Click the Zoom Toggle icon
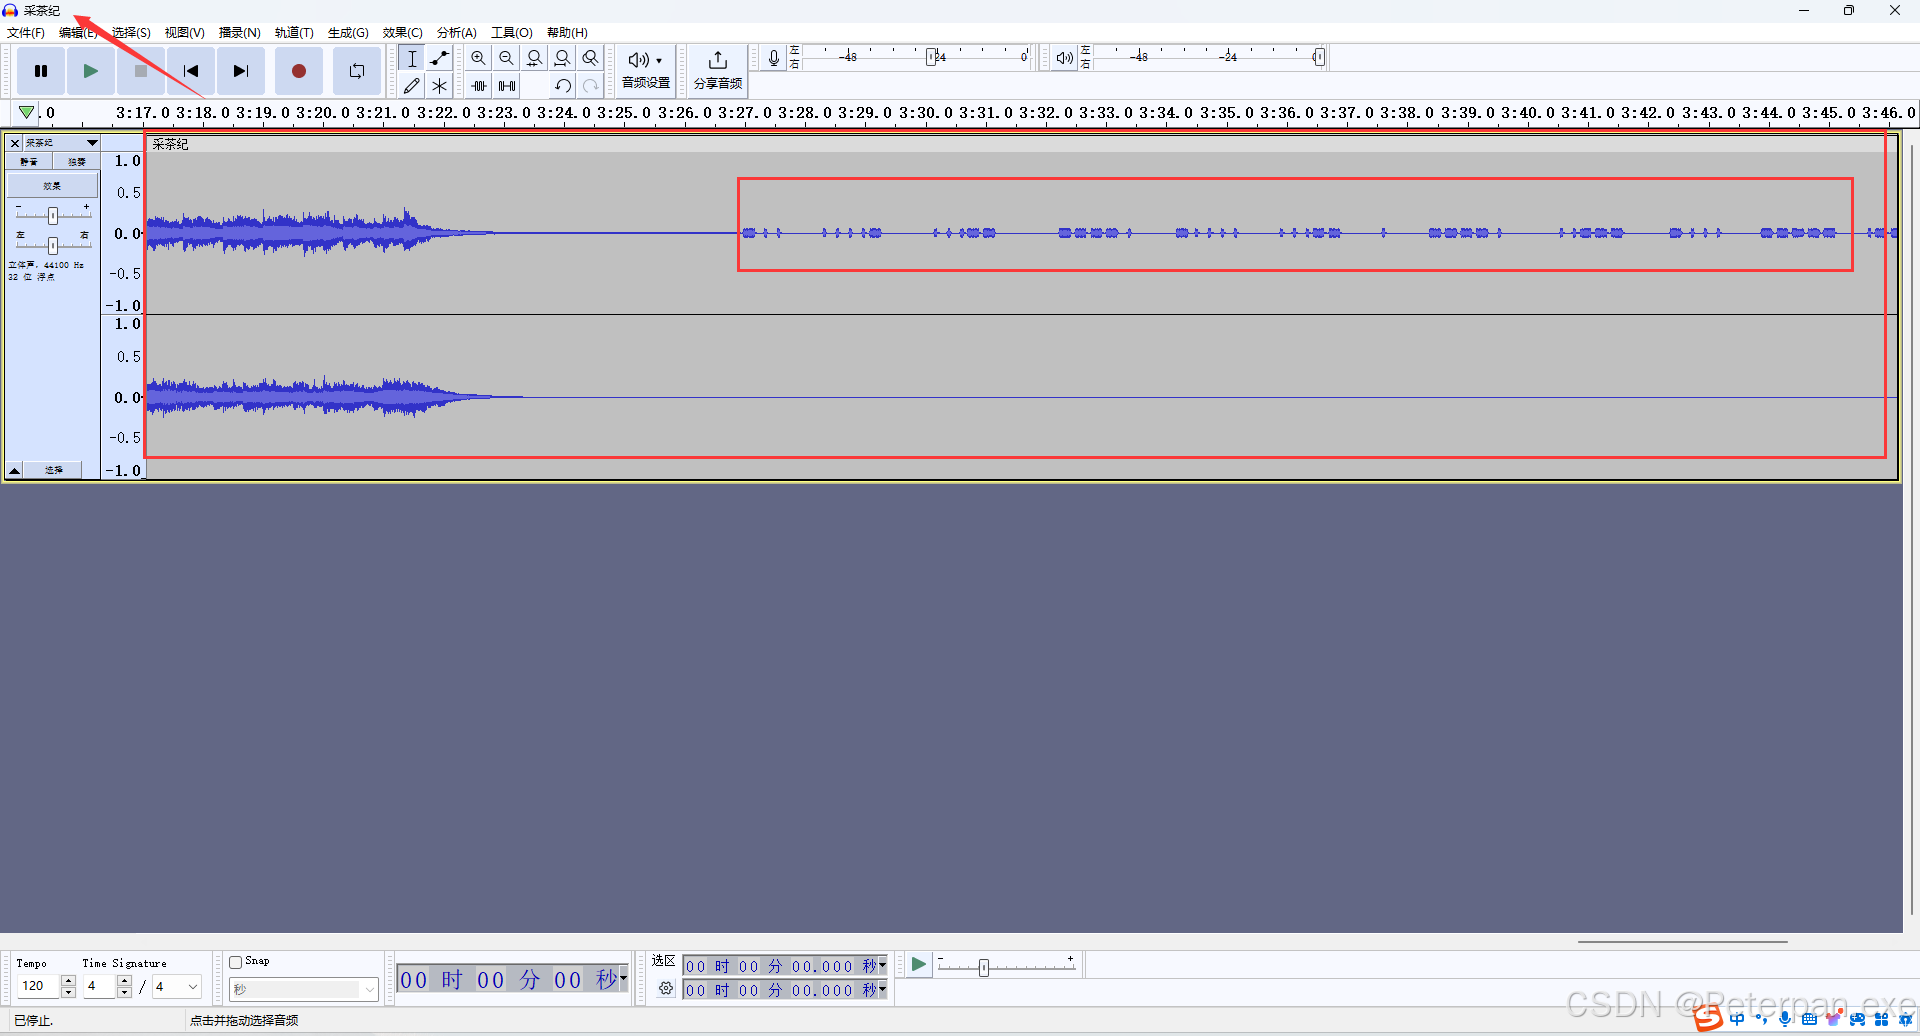This screenshot has width=1920, height=1036. click(591, 58)
